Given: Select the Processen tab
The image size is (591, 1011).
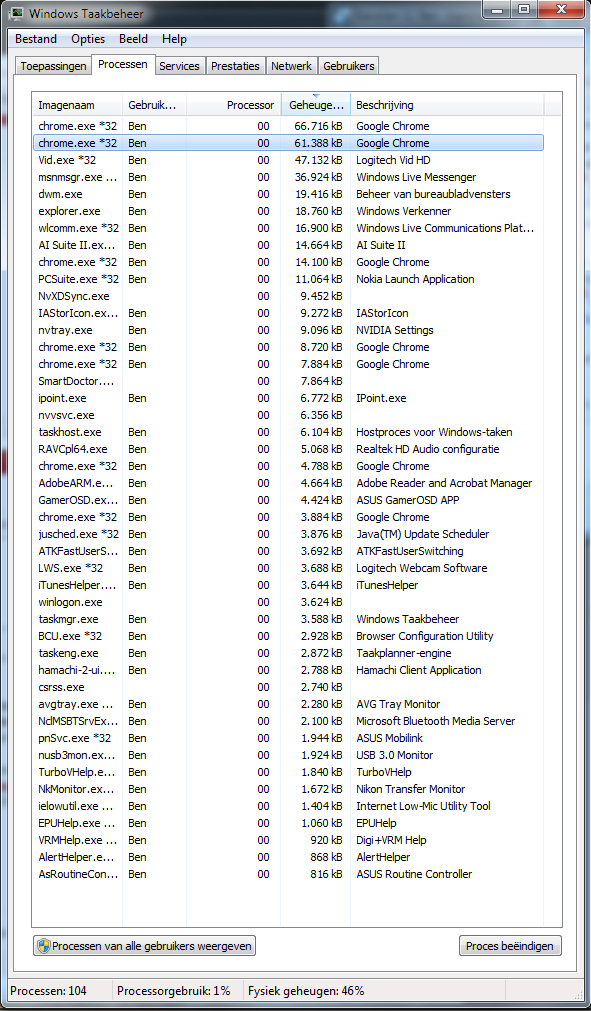Looking at the screenshot, I should pos(123,64).
